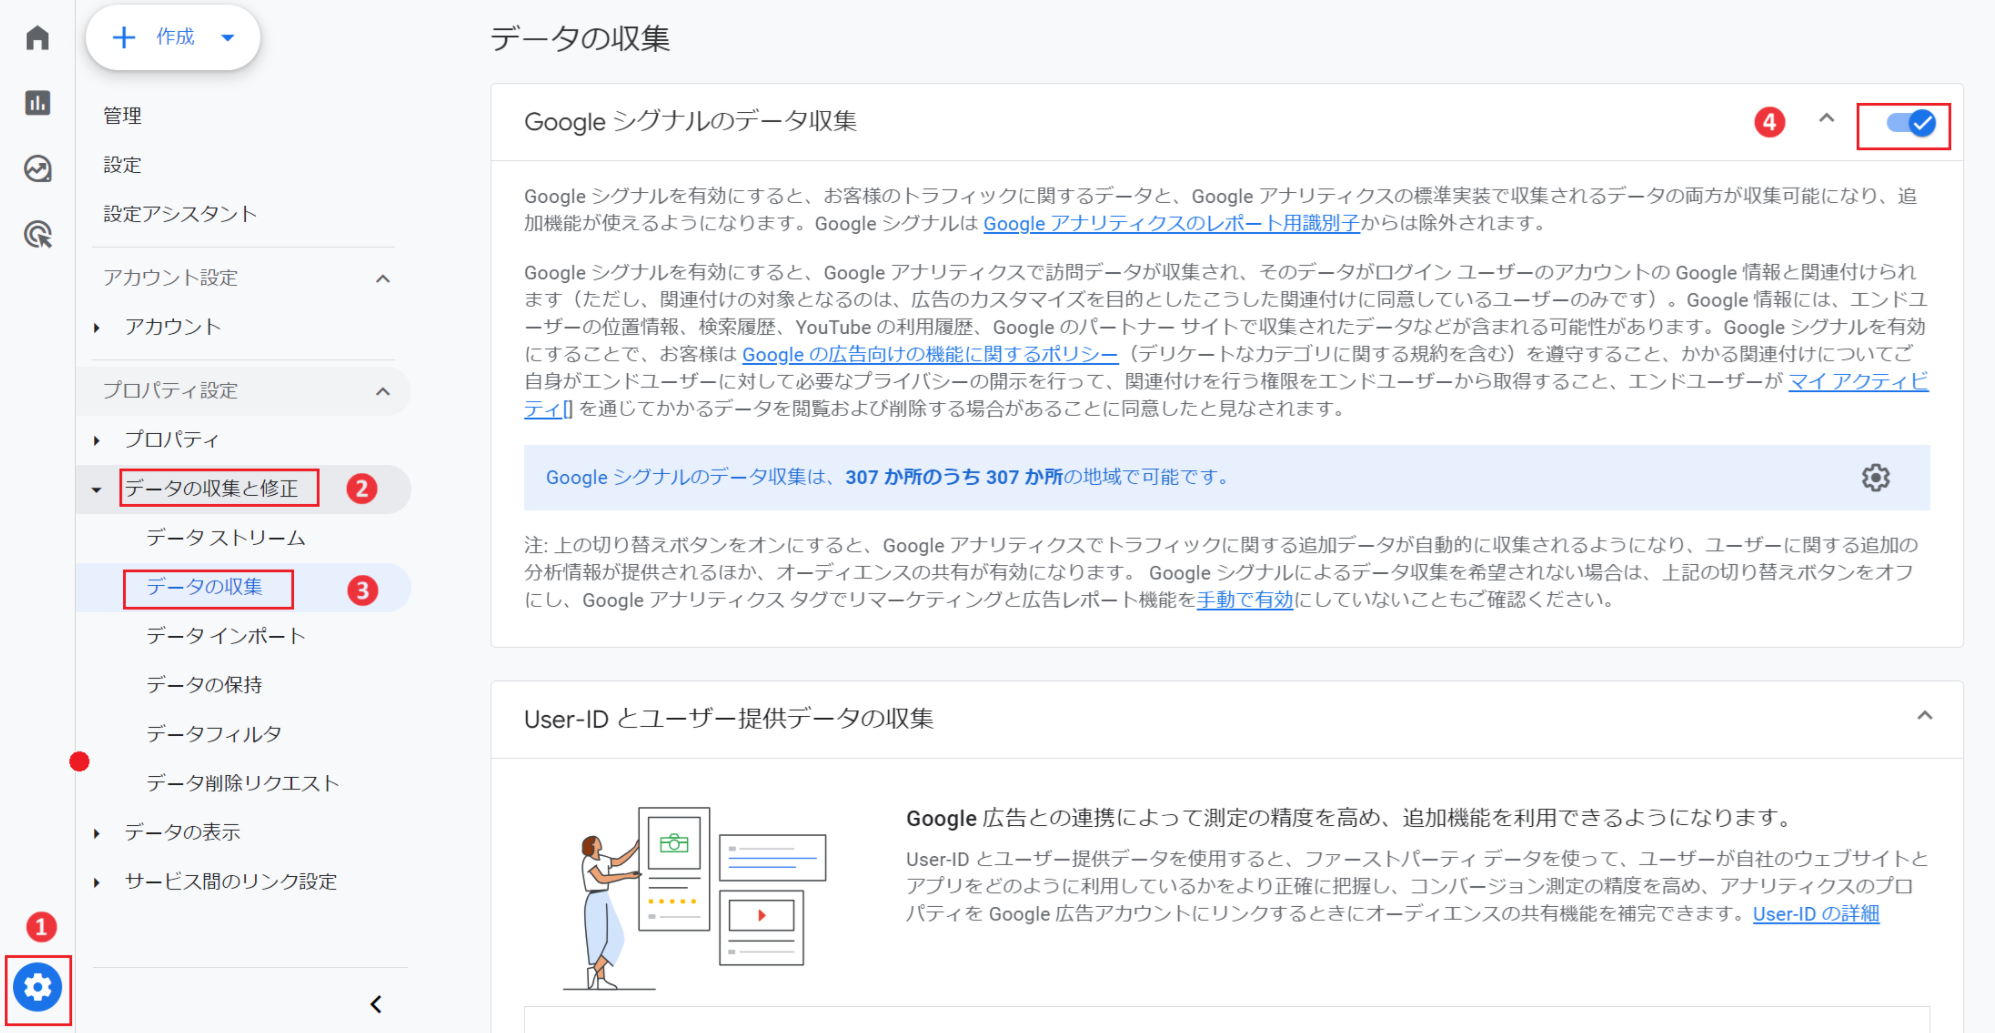Click the データの表示 tree label
The width and height of the screenshot is (1995, 1033).
click(182, 832)
